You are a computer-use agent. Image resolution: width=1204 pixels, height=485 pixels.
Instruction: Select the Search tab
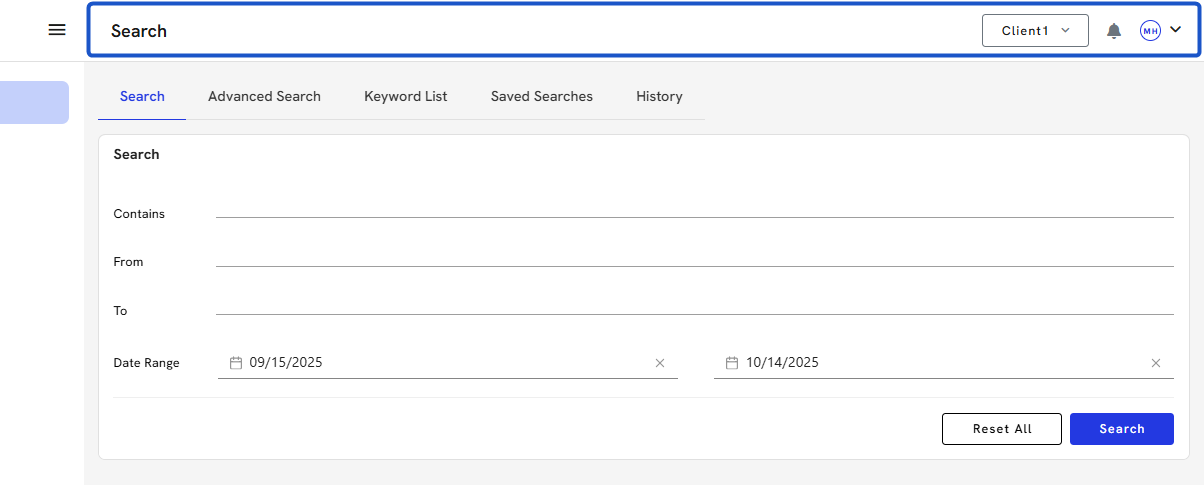coord(142,97)
